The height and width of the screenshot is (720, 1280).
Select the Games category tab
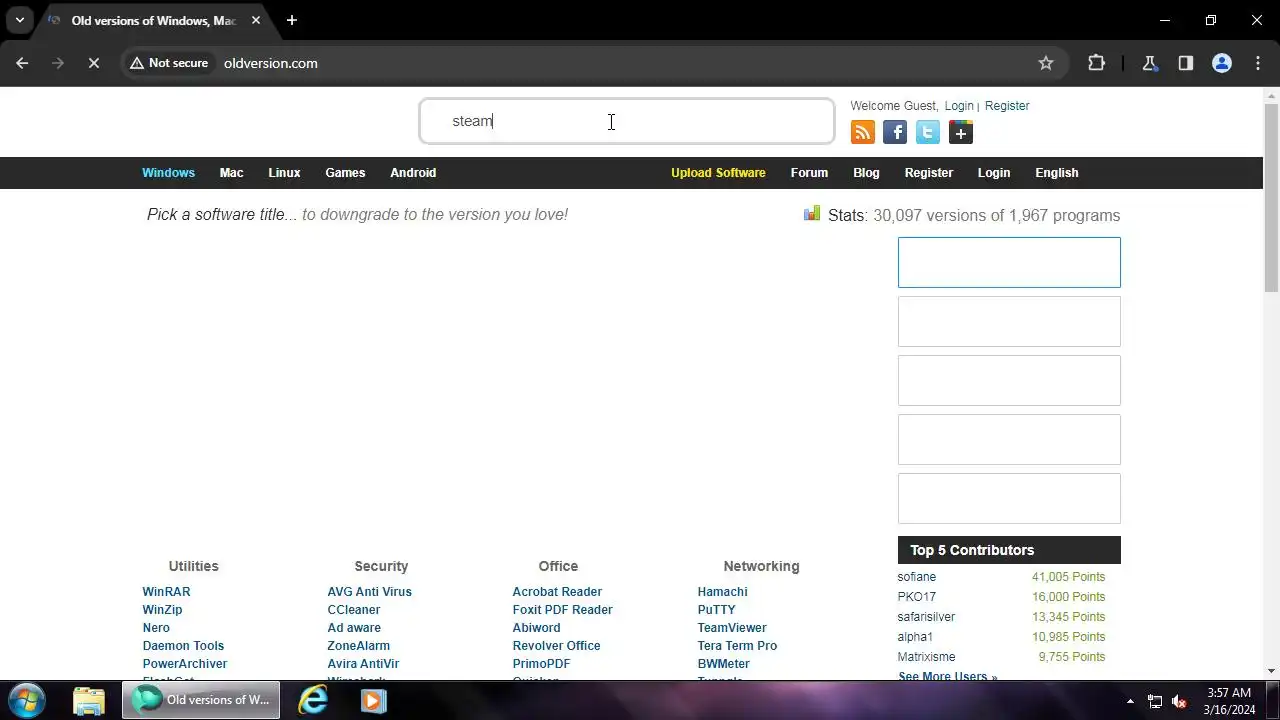click(345, 173)
